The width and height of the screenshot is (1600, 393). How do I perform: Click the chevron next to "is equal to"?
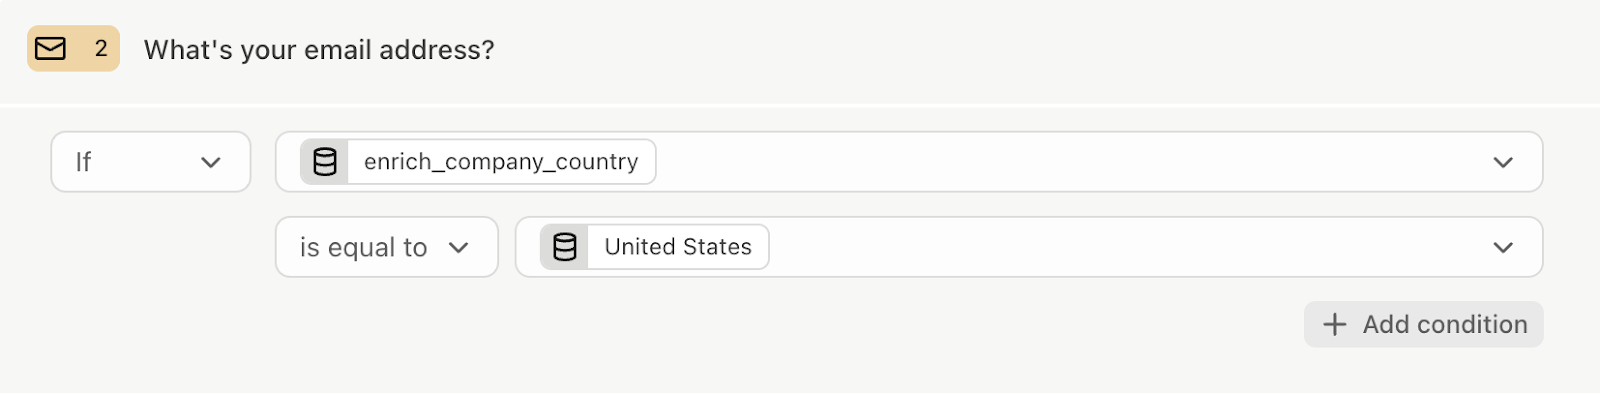click(459, 247)
